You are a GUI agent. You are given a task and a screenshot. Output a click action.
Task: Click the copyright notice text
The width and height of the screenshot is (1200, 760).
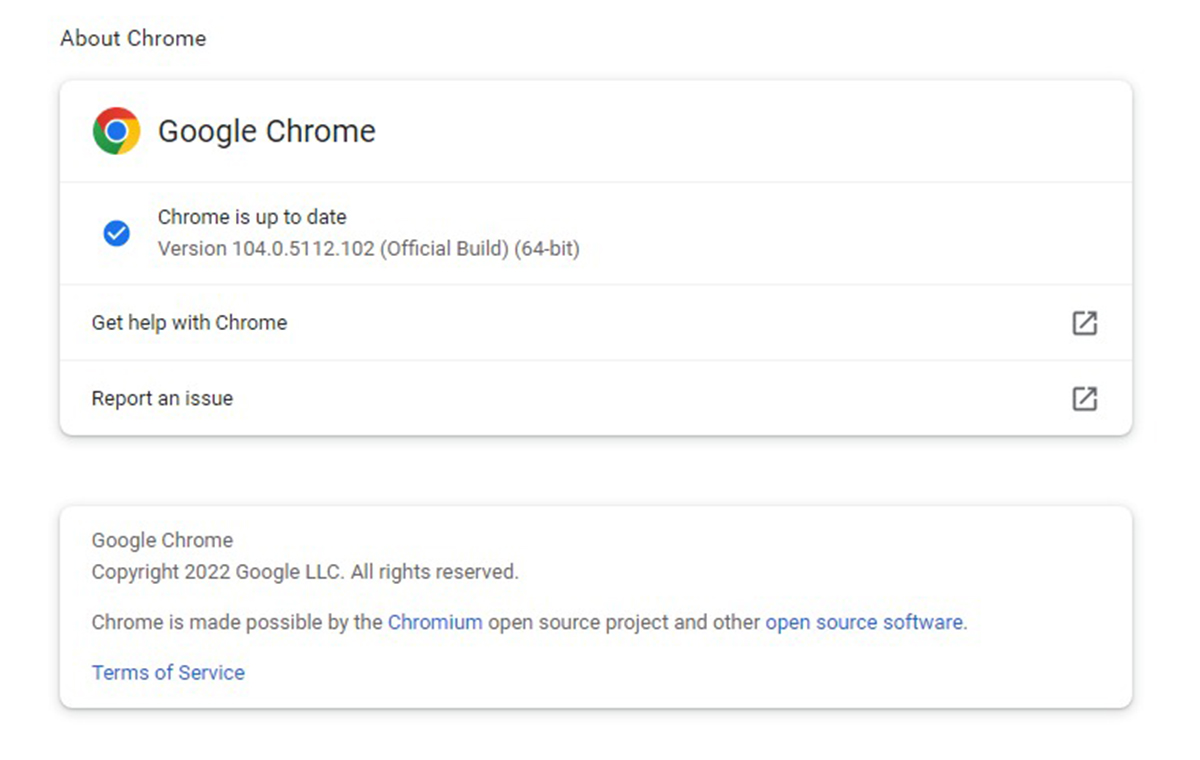click(x=305, y=571)
